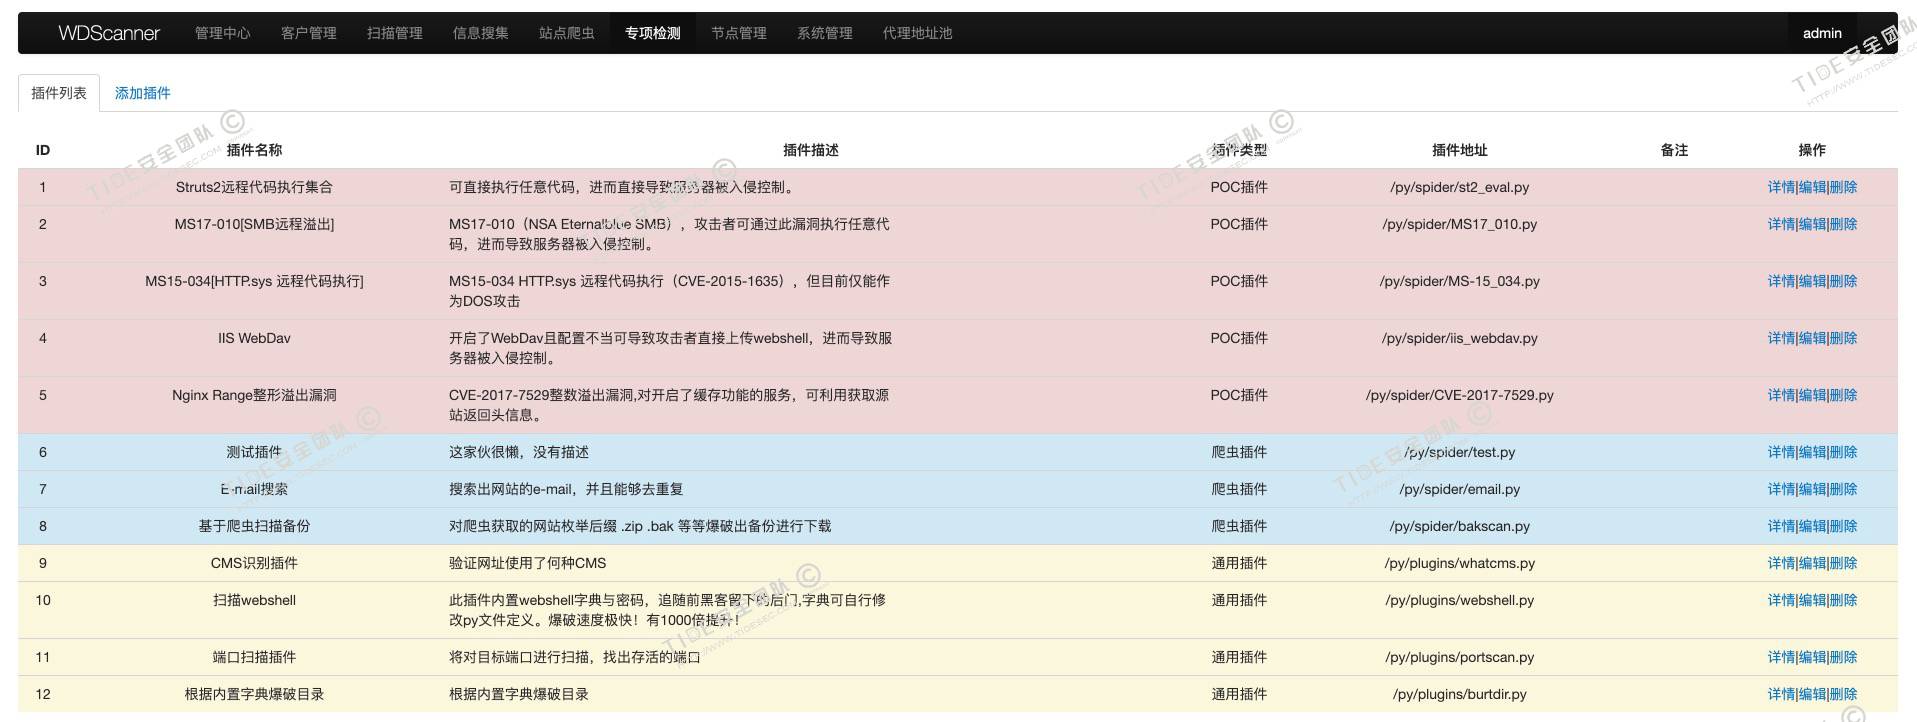Open the 管理中心 menu
1917x722 pixels.
[x=222, y=33]
